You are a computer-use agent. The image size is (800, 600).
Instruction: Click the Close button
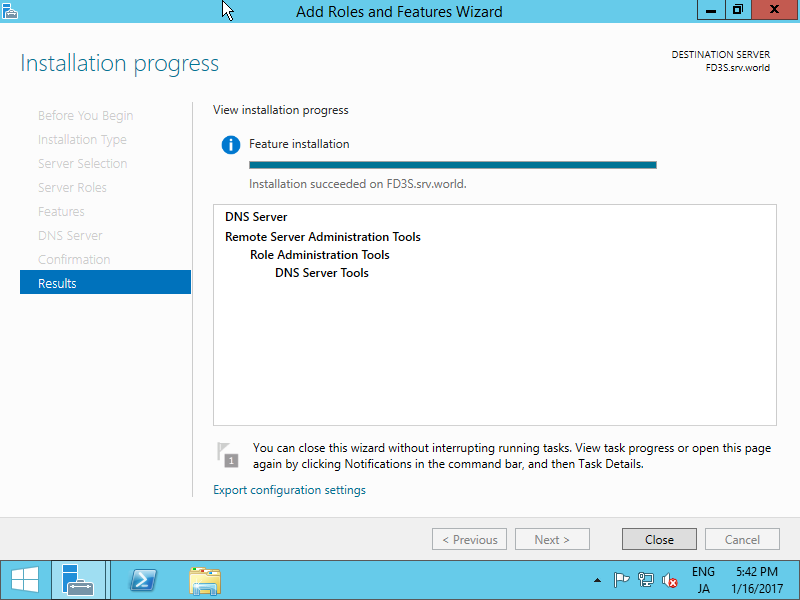pos(659,539)
